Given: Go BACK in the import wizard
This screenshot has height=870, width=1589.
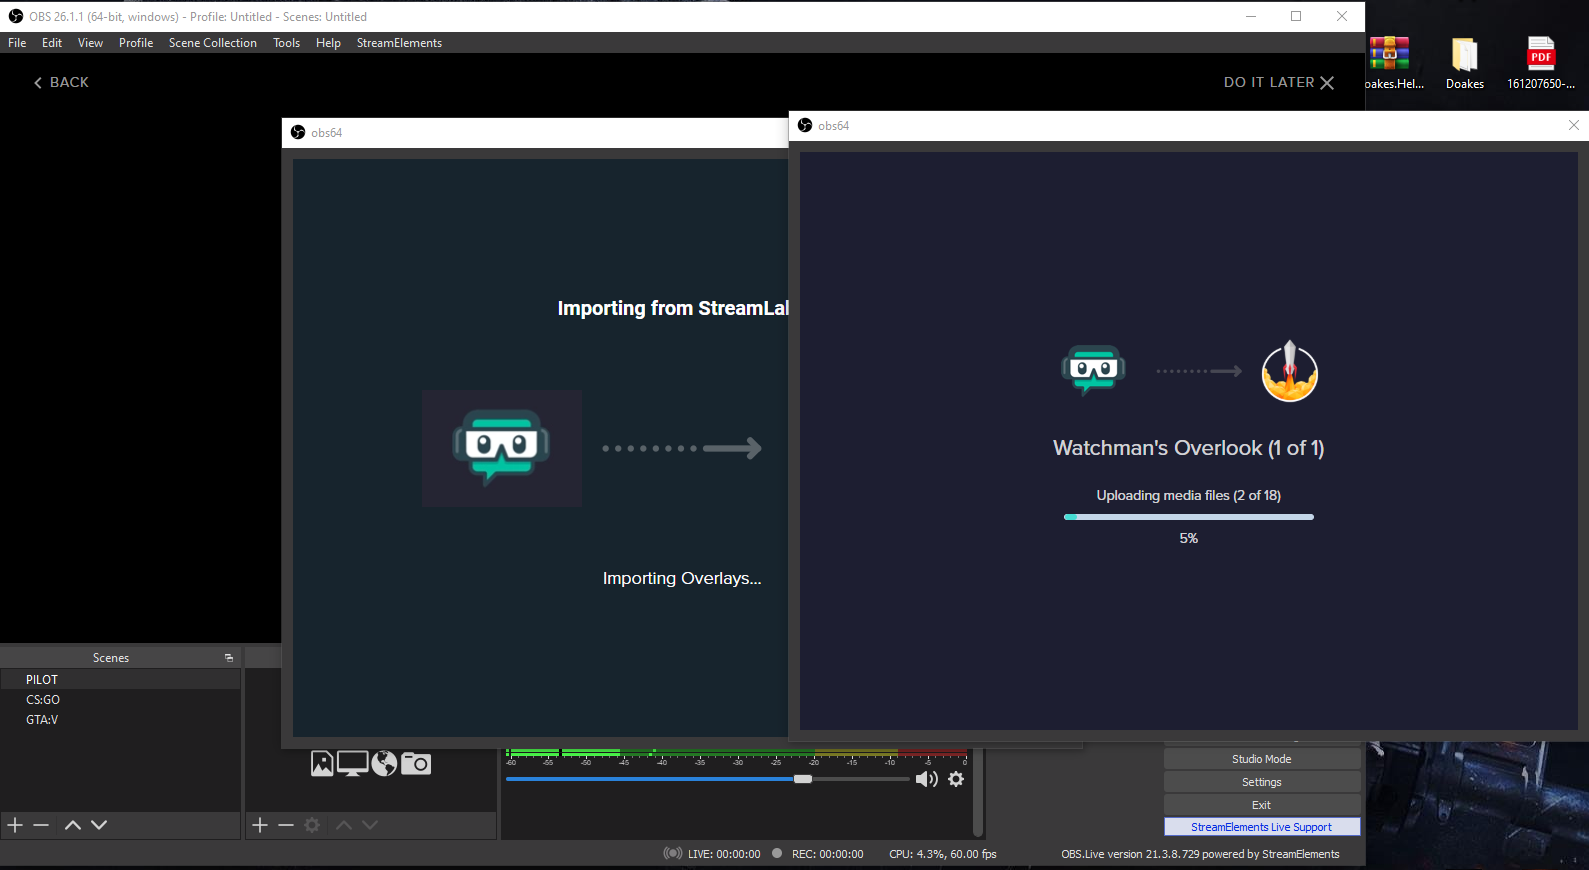Looking at the screenshot, I should pos(61,82).
